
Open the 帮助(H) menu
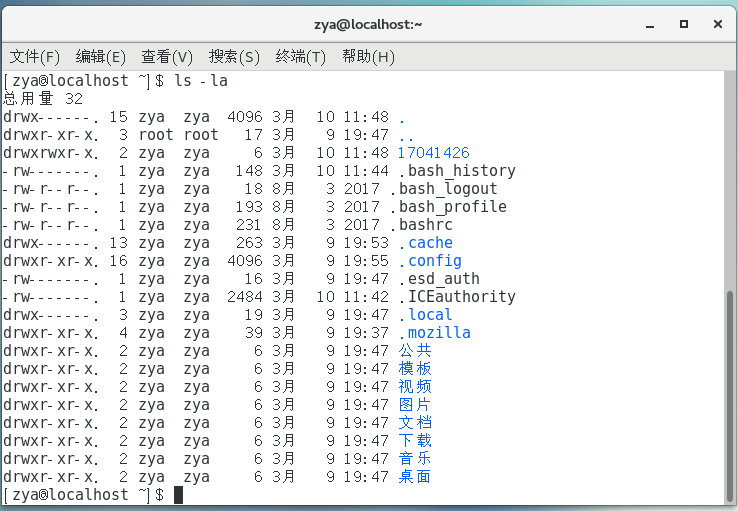tap(368, 57)
